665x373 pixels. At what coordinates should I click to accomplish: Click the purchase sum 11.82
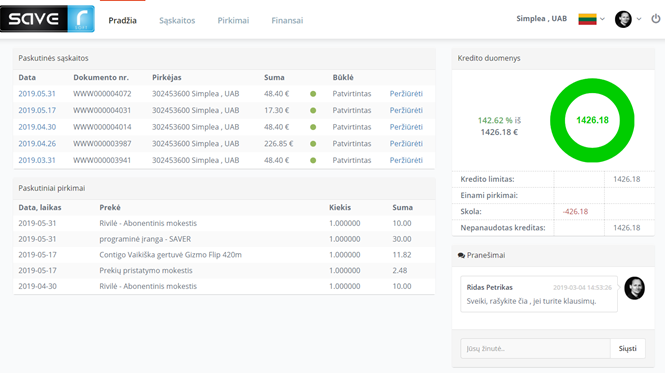(x=402, y=255)
